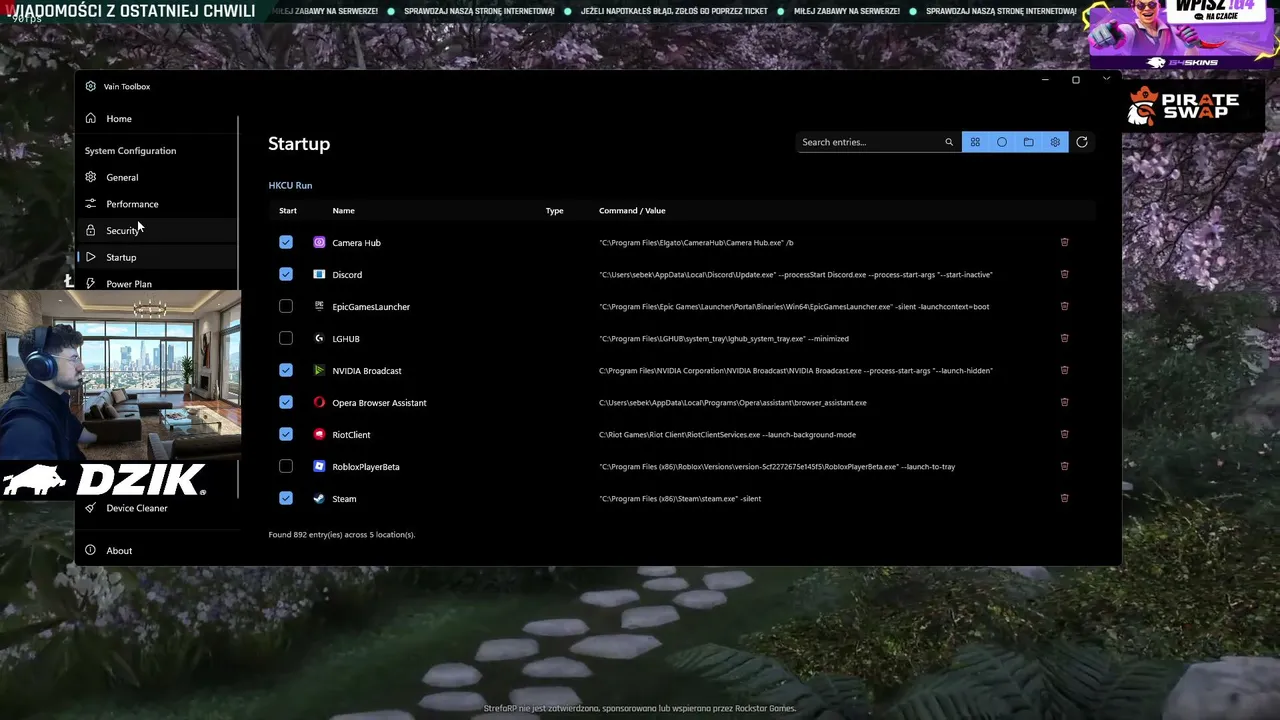Click the EpicGamesLauncher app icon
The height and width of the screenshot is (720, 1280).
(x=319, y=306)
